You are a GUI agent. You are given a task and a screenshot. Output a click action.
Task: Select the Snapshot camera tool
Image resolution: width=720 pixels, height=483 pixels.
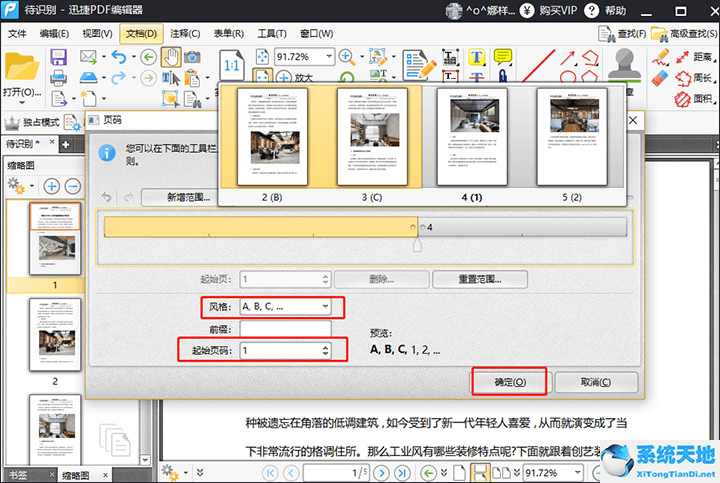click(x=192, y=57)
